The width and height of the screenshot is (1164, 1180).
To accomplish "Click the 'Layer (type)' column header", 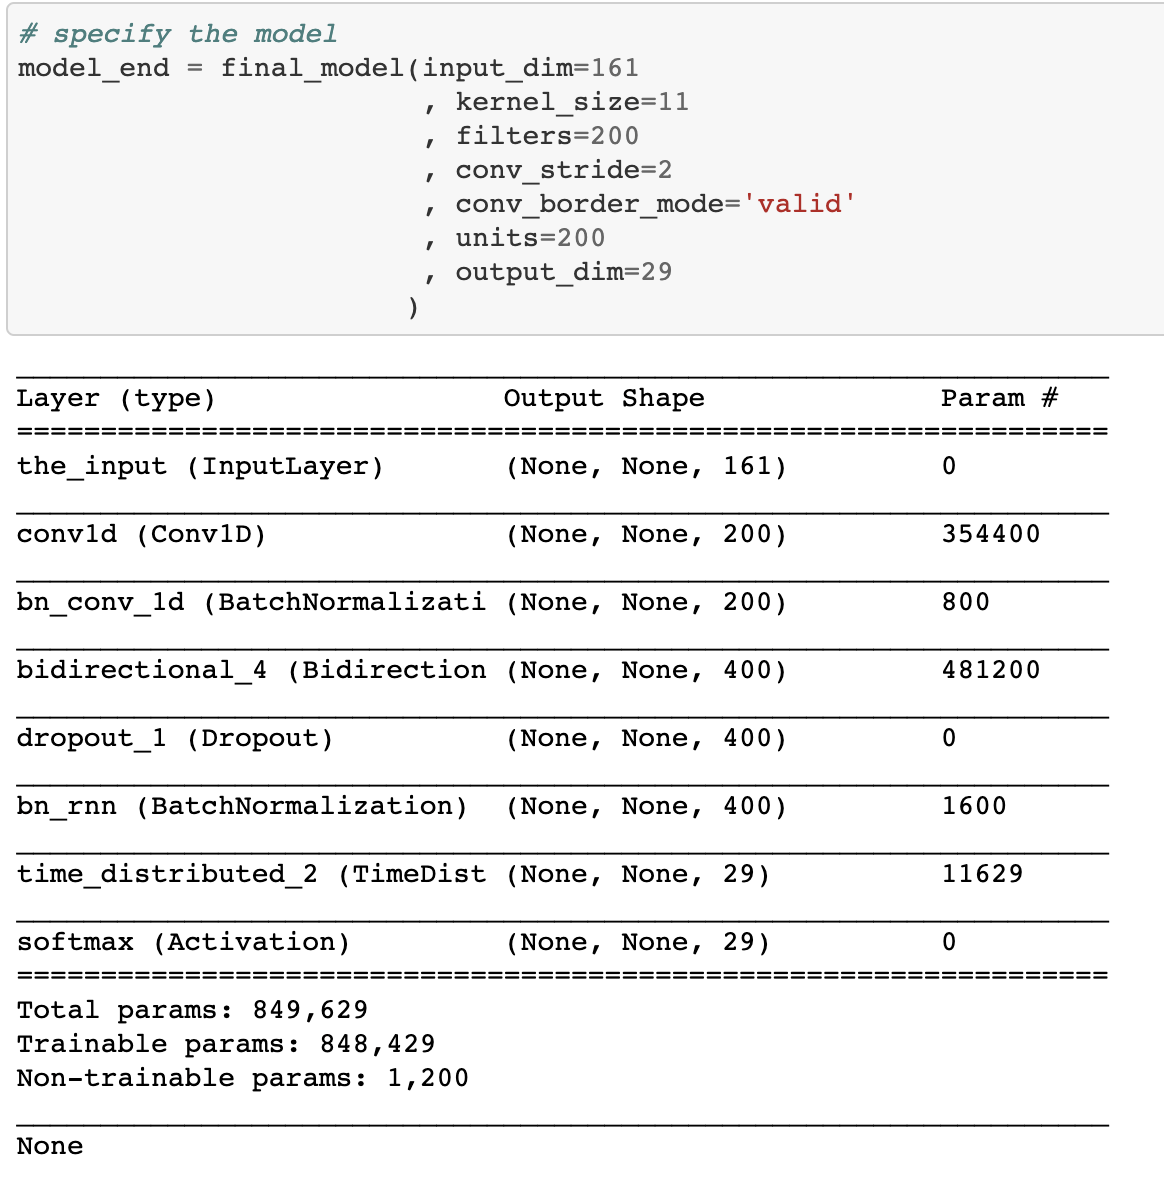I will [116, 399].
